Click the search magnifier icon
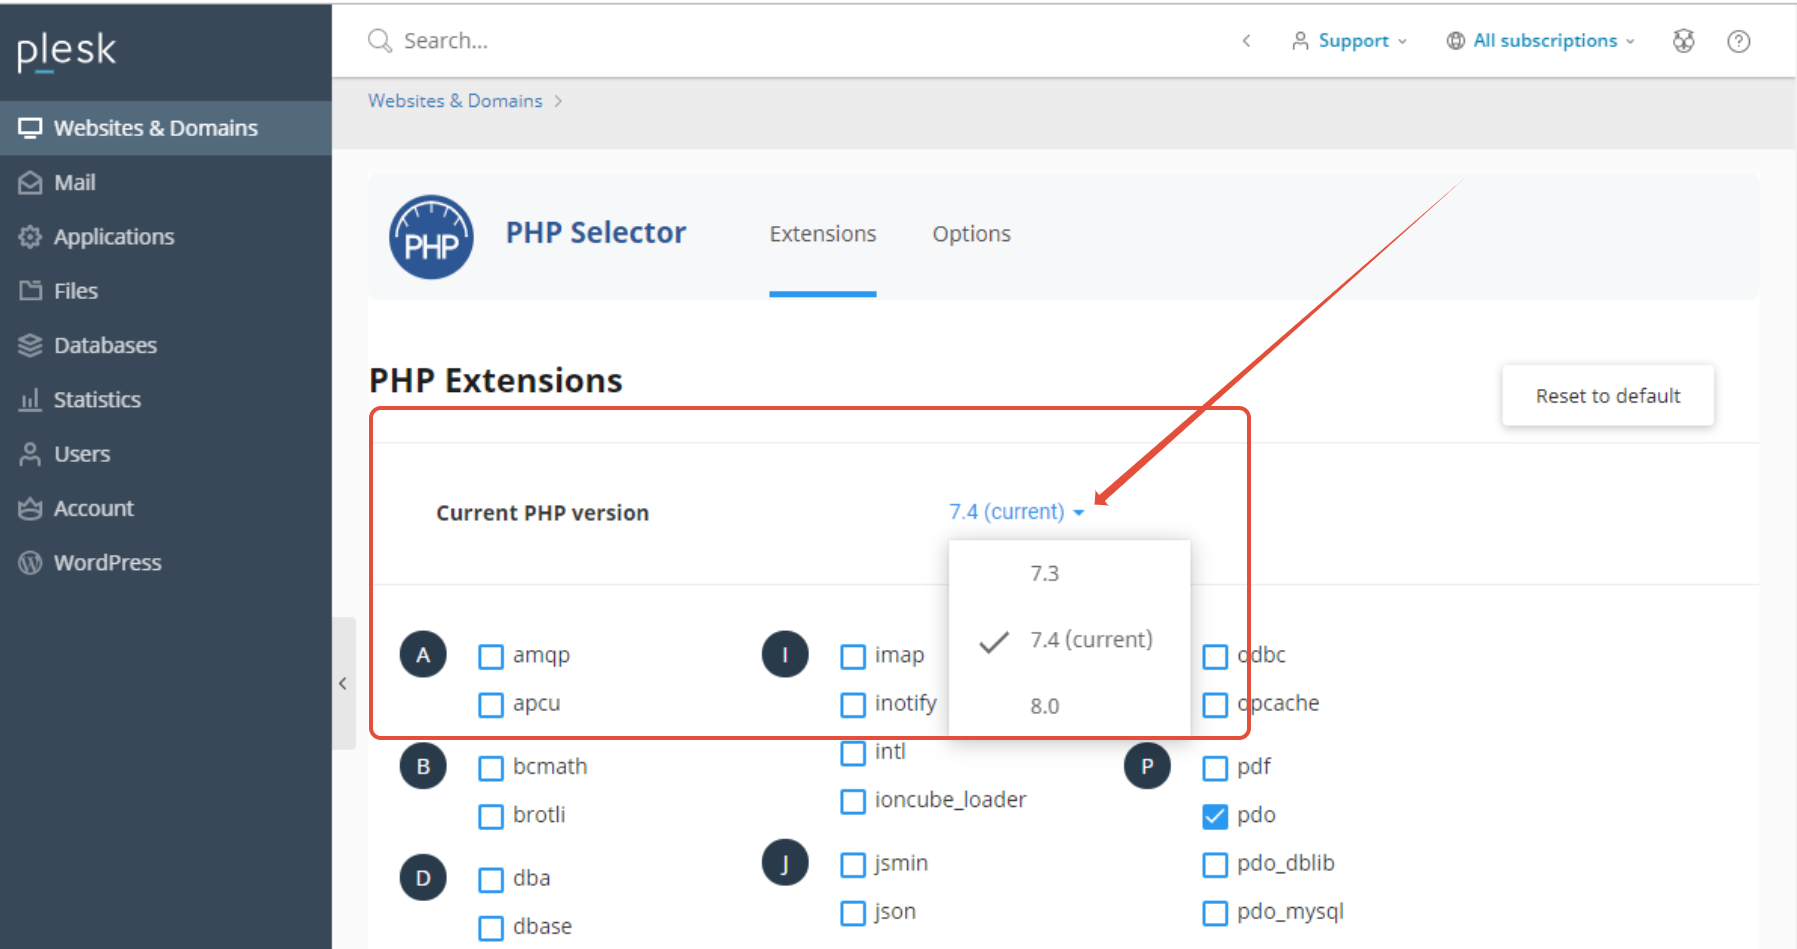1797x949 pixels. pyautogui.click(x=380, y=40)
